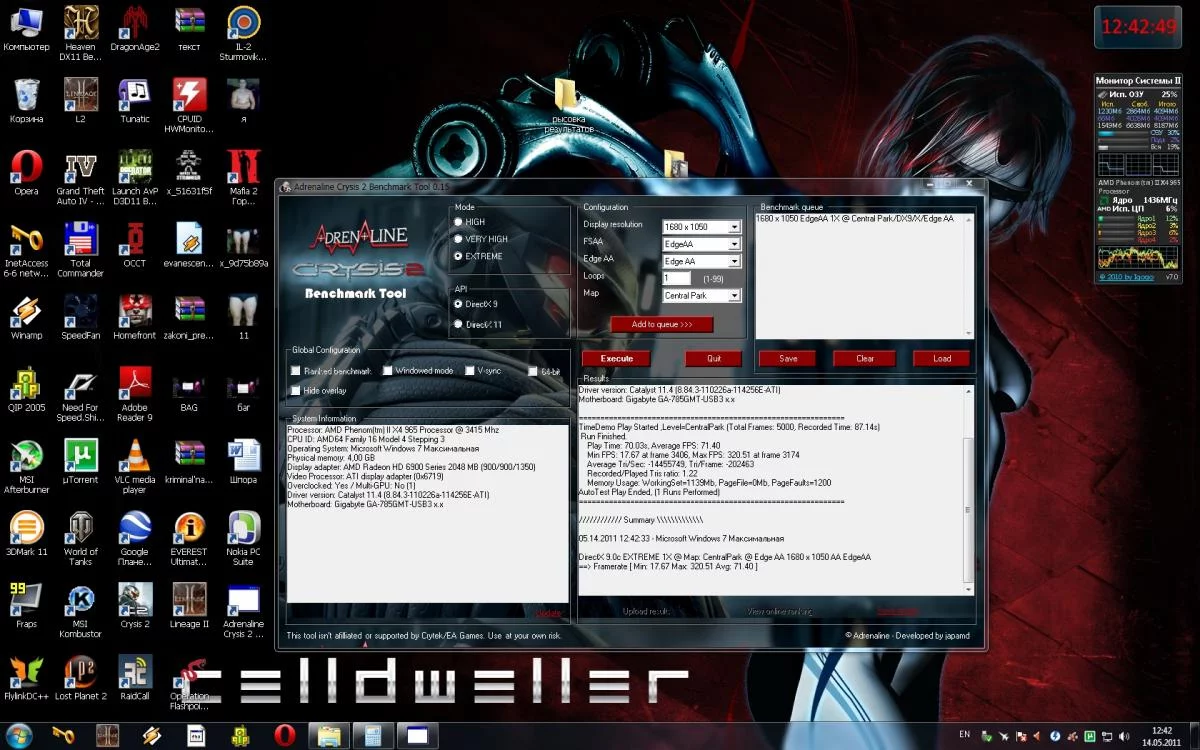Launch World of Tanks desktop icon
The image size is (1200, 750).
coord(80,537)
